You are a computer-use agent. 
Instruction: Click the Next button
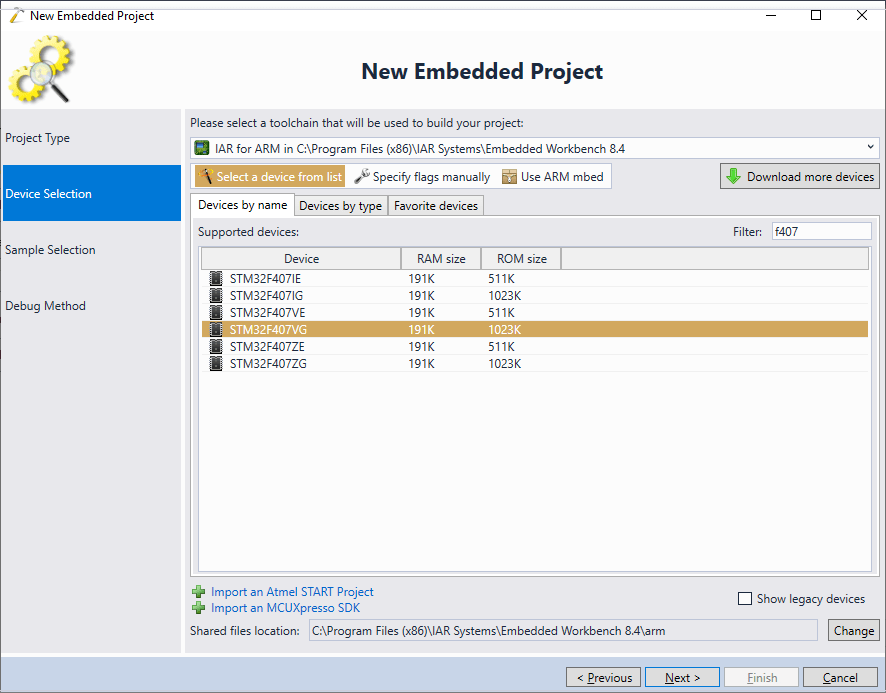click(x=682, y=677)
